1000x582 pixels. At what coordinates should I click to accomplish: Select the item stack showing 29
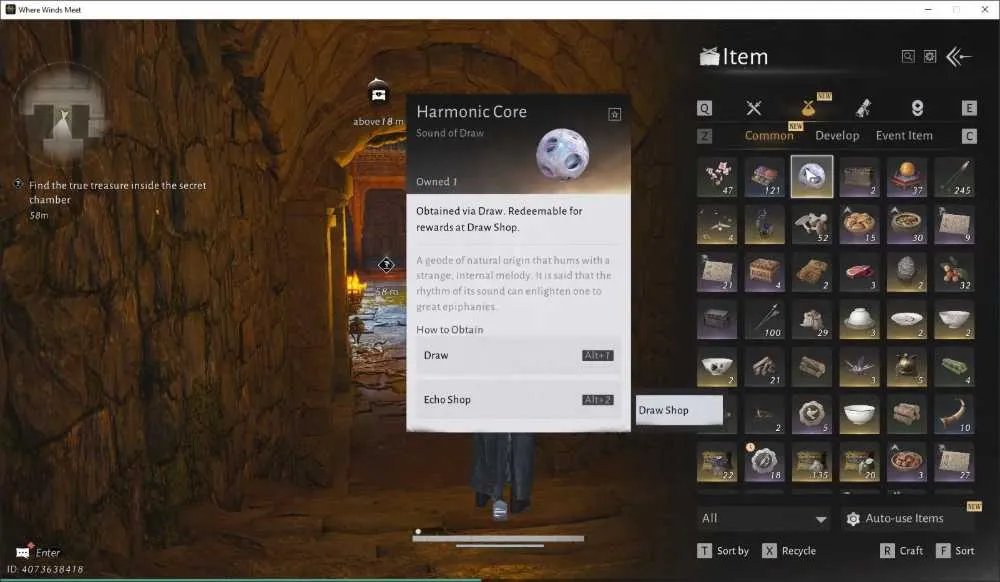point(812,319)
